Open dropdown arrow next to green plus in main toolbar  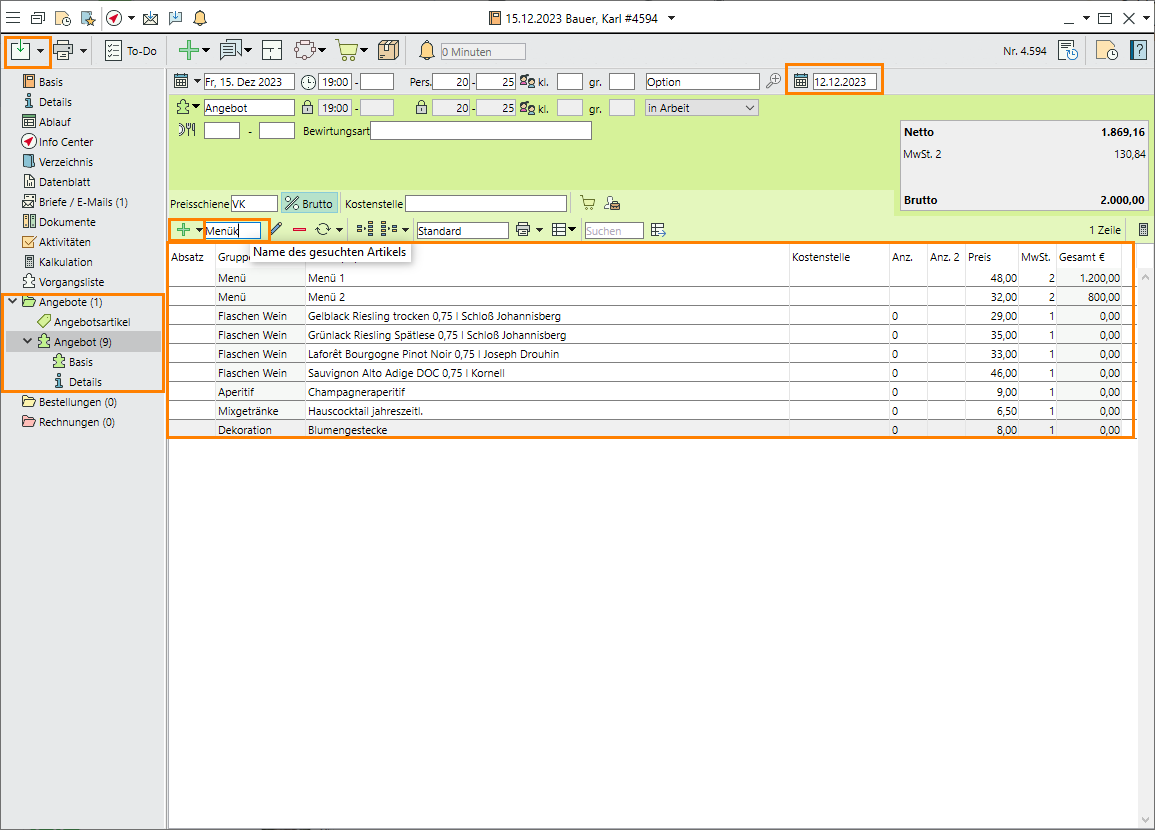[x=206, y=50]
